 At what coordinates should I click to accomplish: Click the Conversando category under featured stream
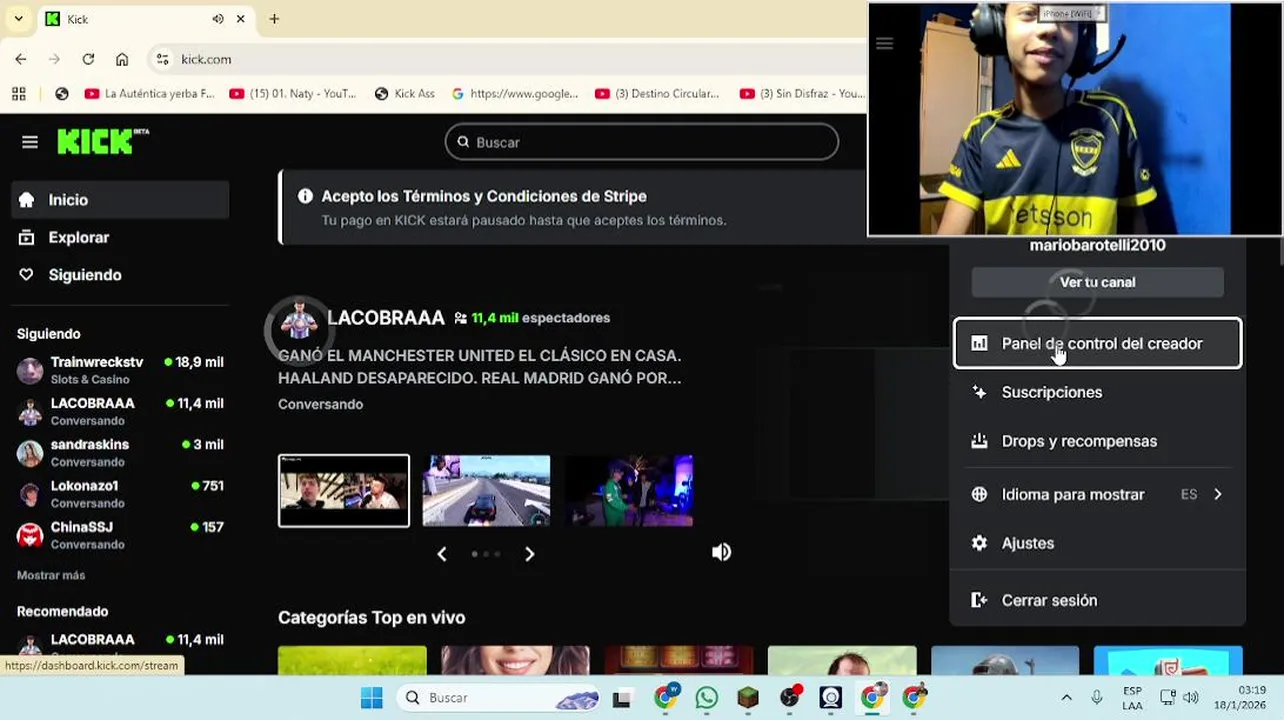pos(320,404)
